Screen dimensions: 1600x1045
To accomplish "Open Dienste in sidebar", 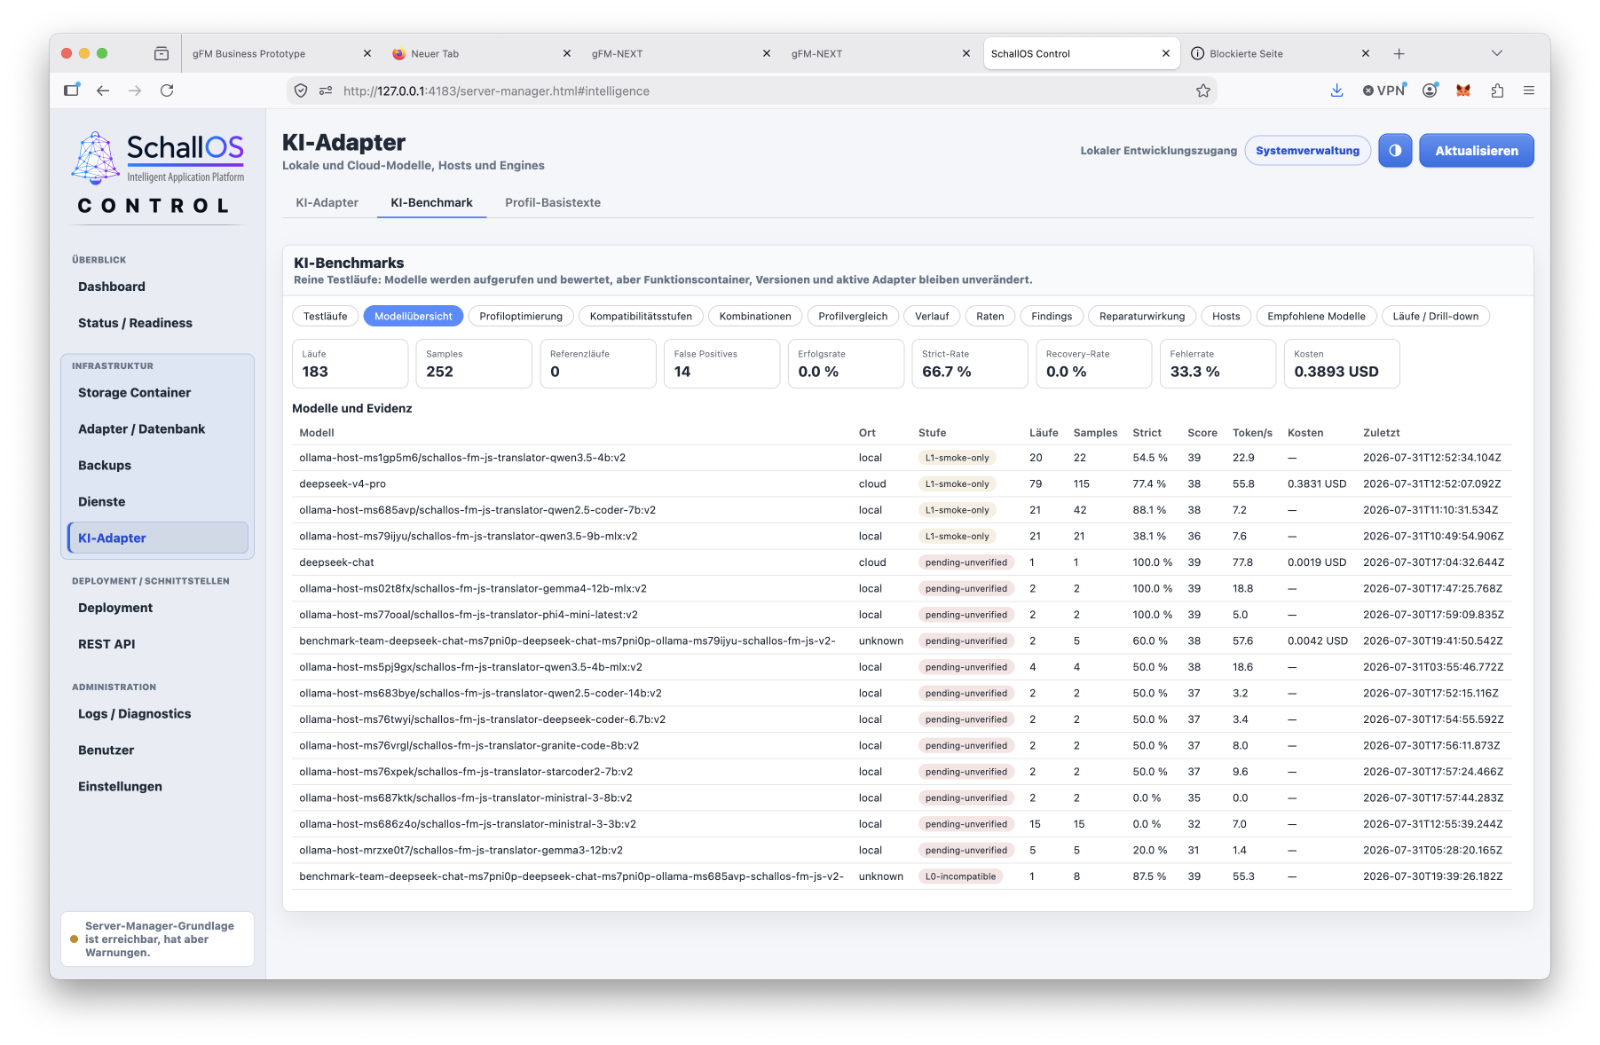I will pyautogui.click(x=102, y=502).
